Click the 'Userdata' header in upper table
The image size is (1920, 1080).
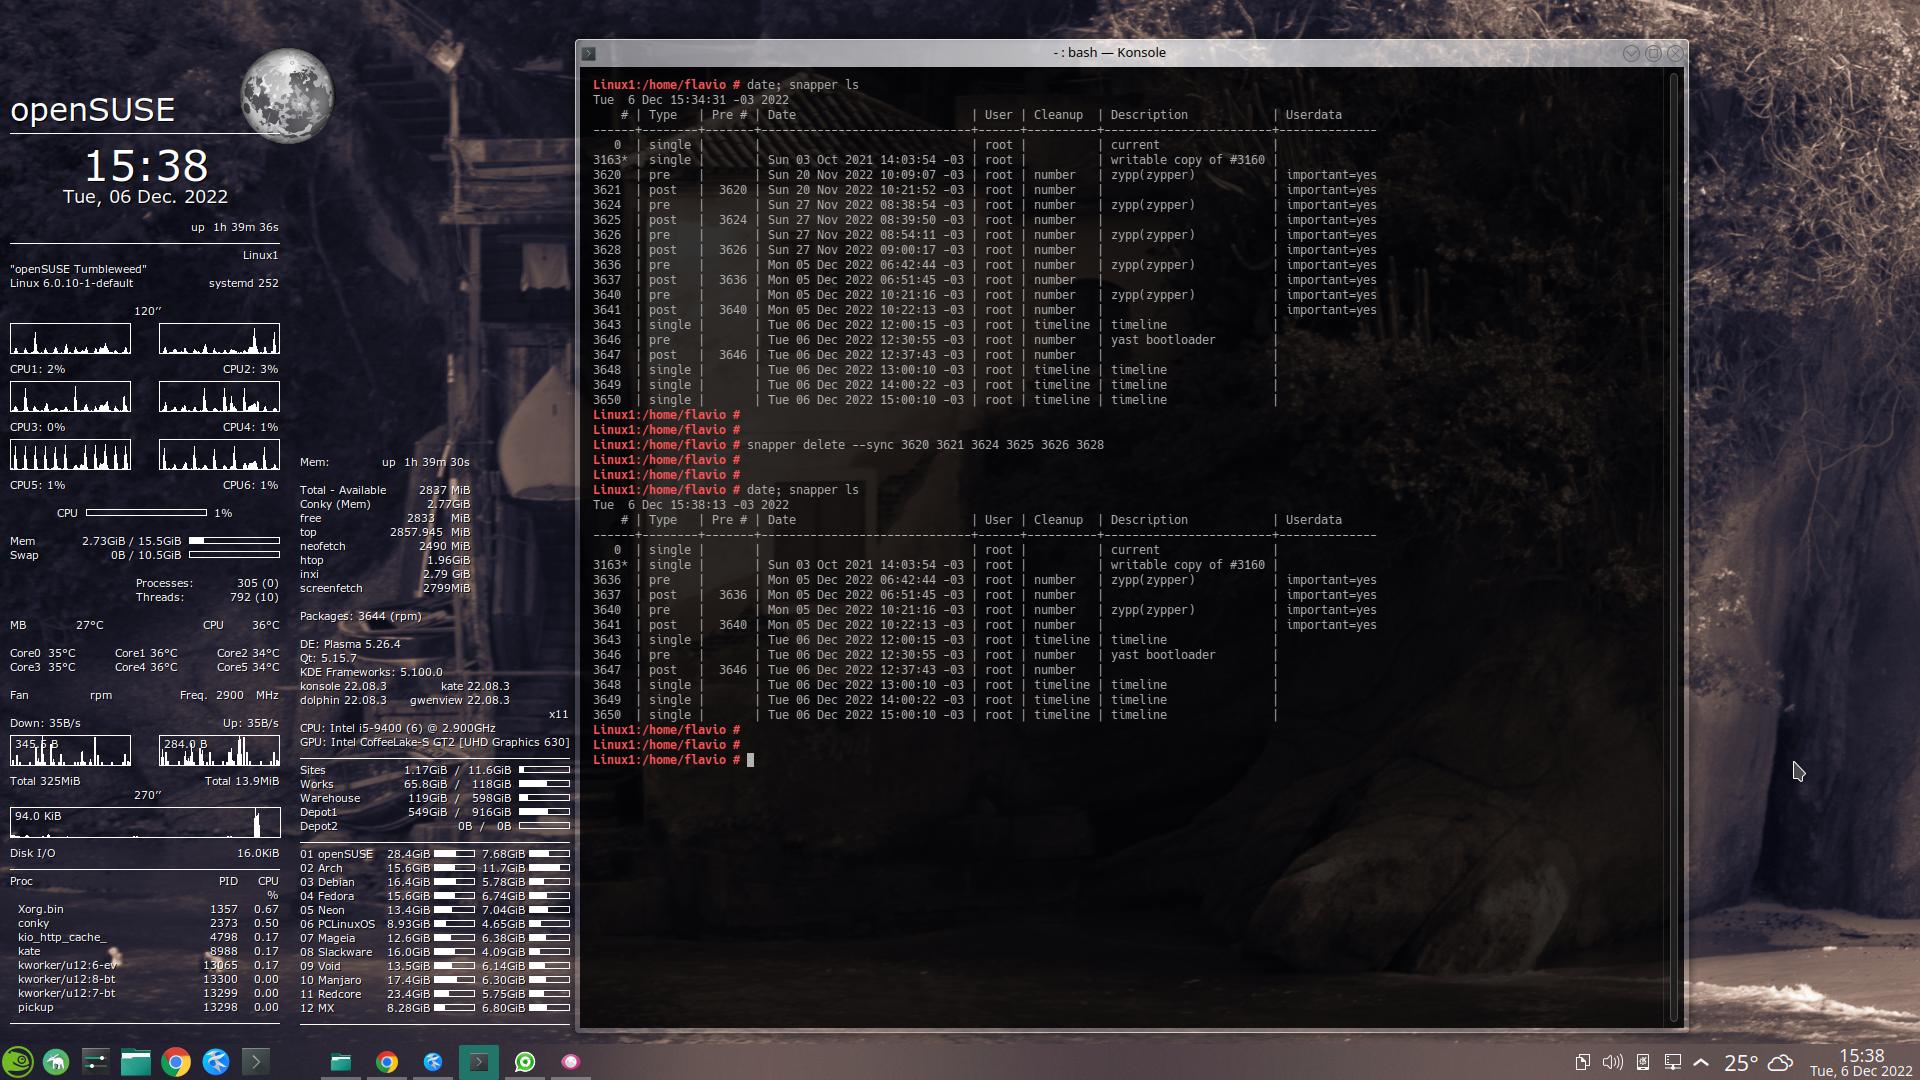[x=1314, y=115]
